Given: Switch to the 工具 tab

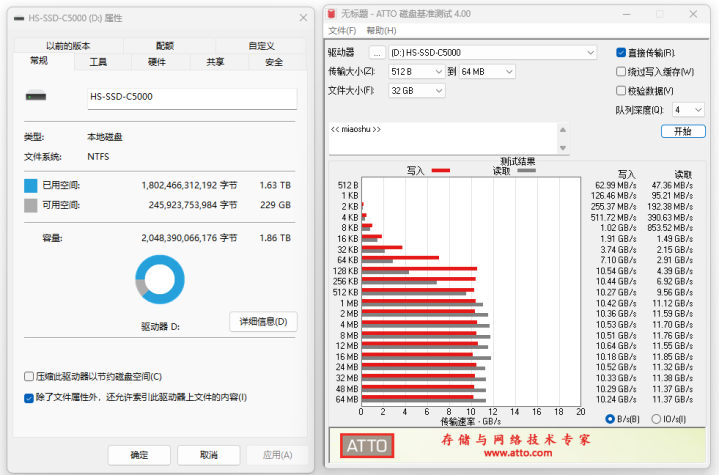Looking at the screenshot, I should 98,62.
